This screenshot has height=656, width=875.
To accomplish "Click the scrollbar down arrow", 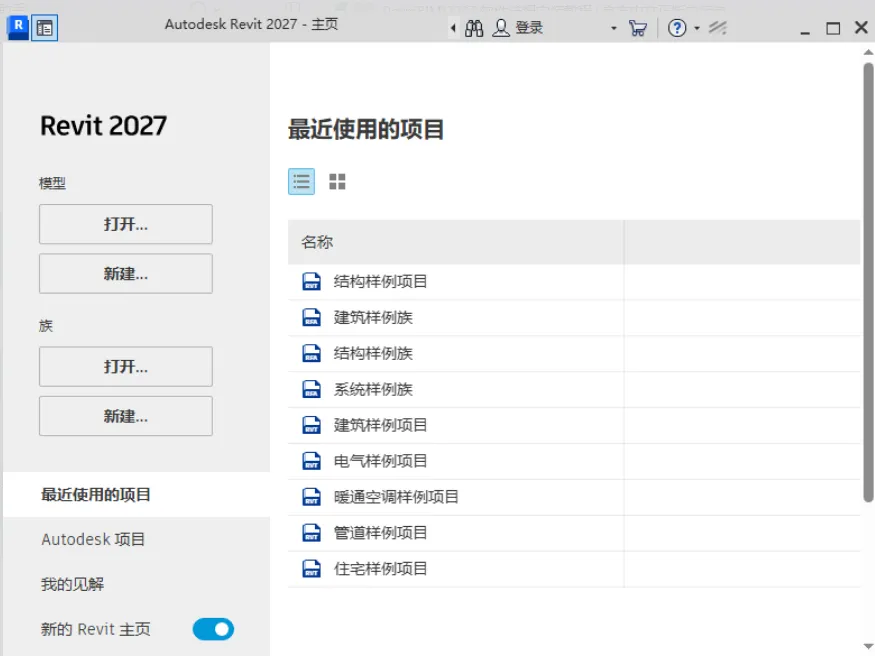I will [x=868, y=647].
